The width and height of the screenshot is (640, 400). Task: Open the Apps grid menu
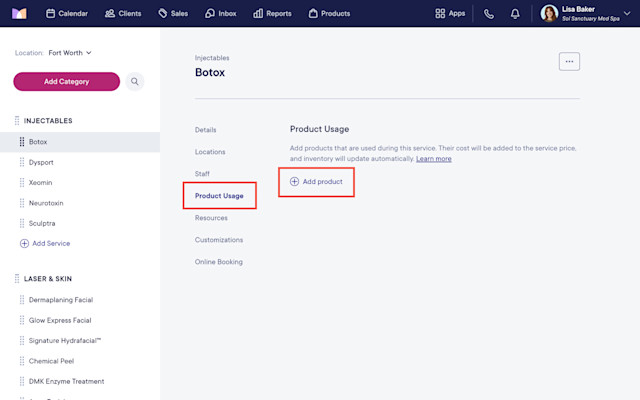click(450, 13)
